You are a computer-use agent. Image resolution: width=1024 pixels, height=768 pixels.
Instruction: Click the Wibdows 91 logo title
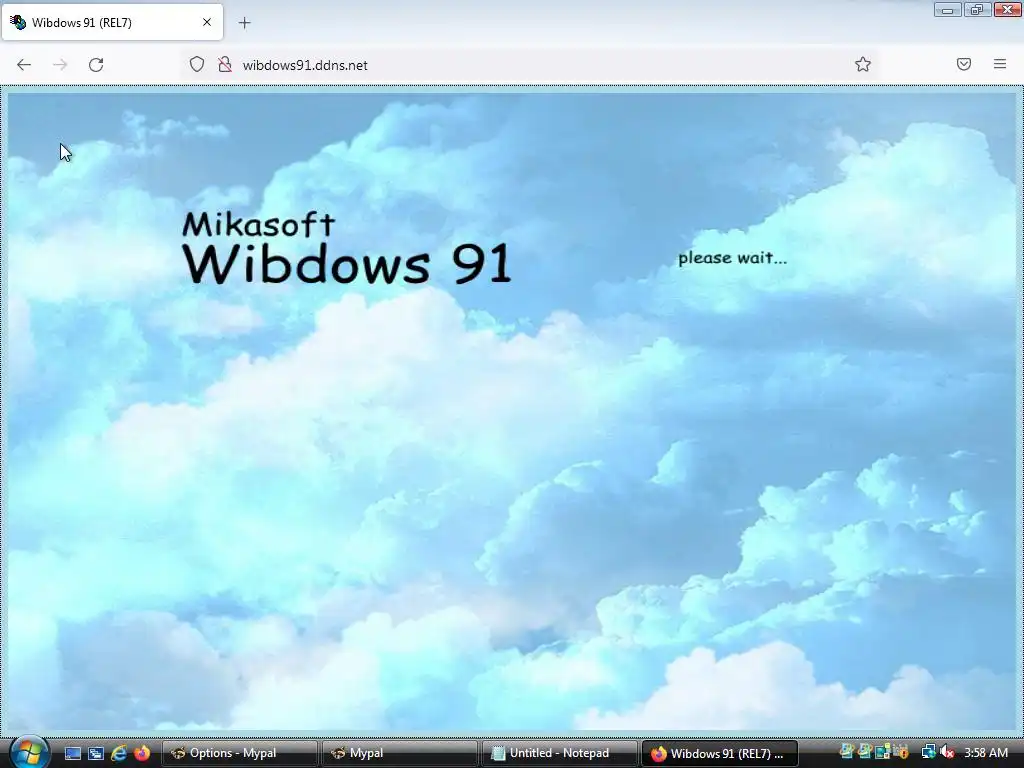[x=347, y=263]
